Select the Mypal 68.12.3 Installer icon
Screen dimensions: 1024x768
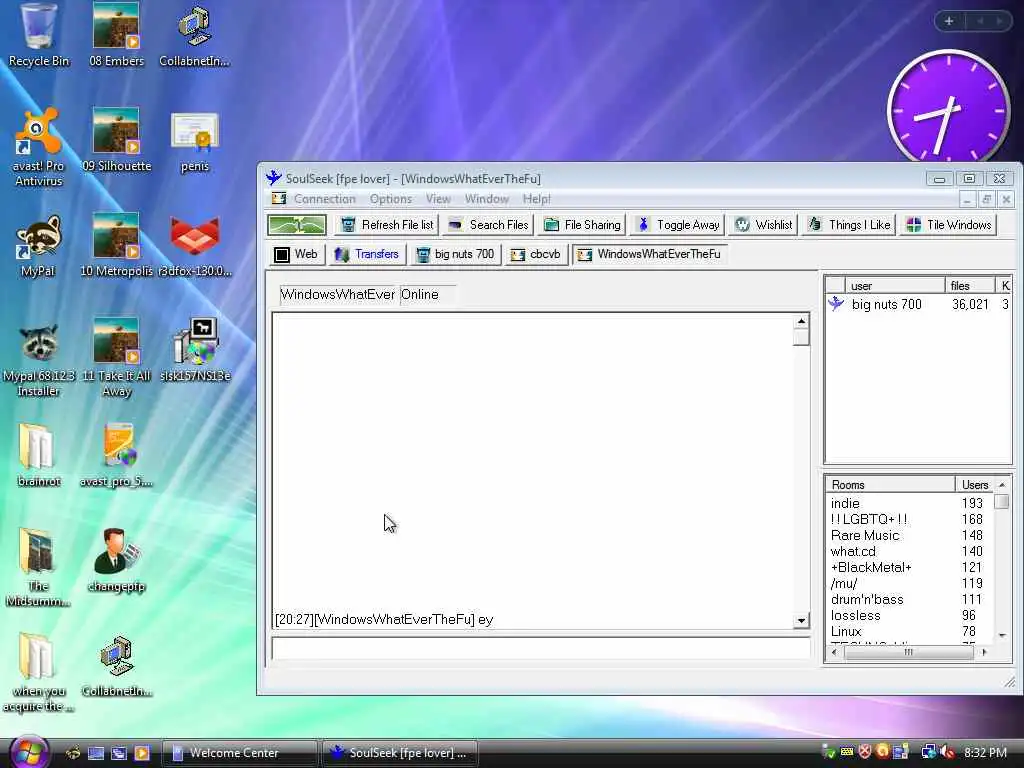[38, 358]
